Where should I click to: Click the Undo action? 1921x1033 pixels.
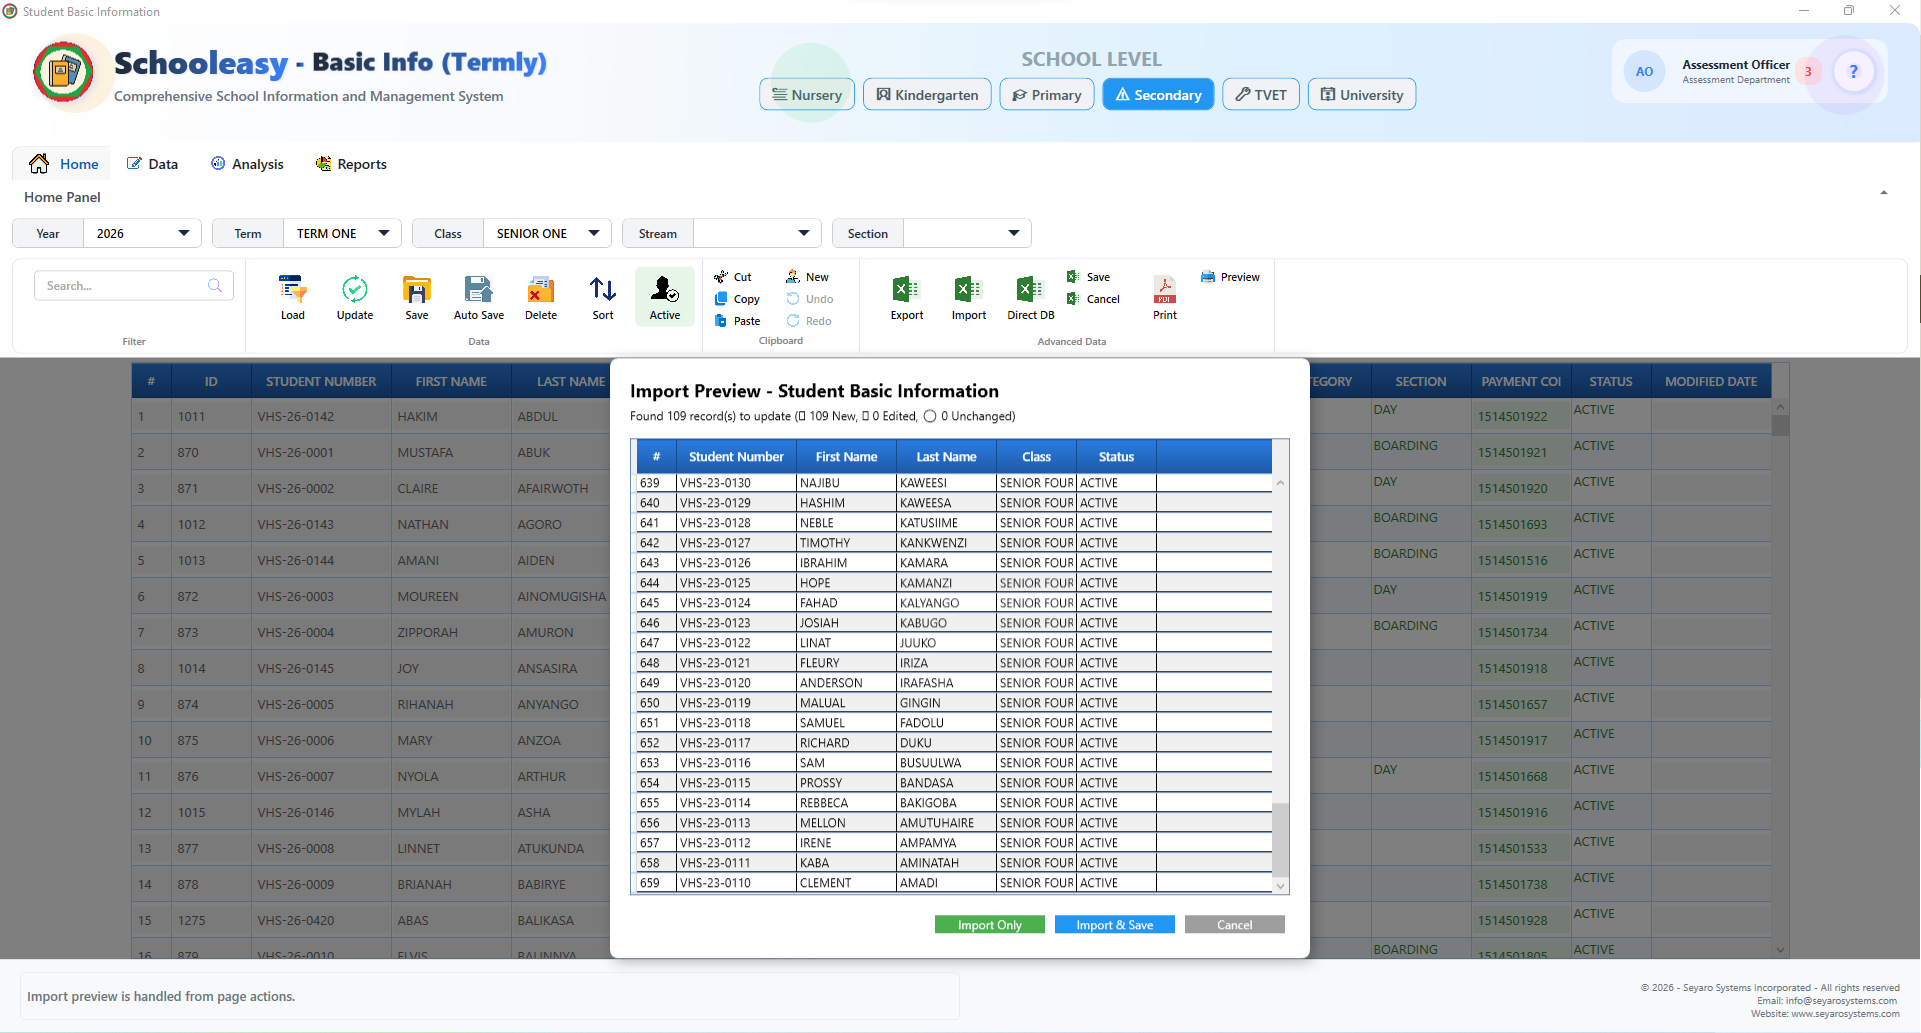pos(809,299)
